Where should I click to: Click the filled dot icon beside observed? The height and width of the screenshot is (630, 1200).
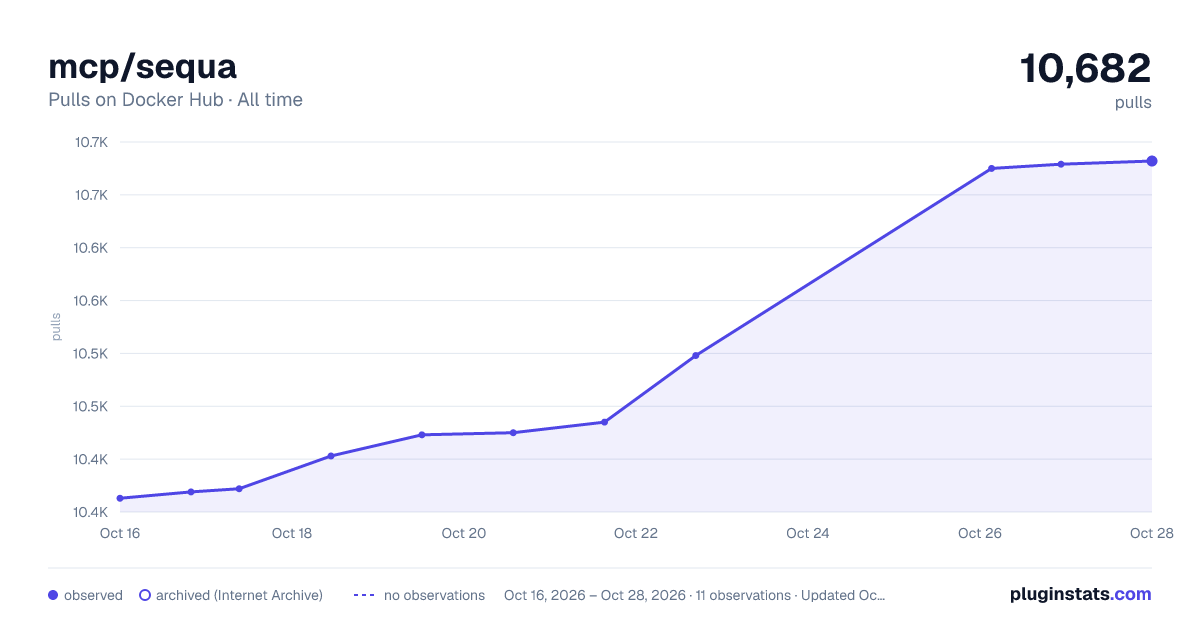53,595
